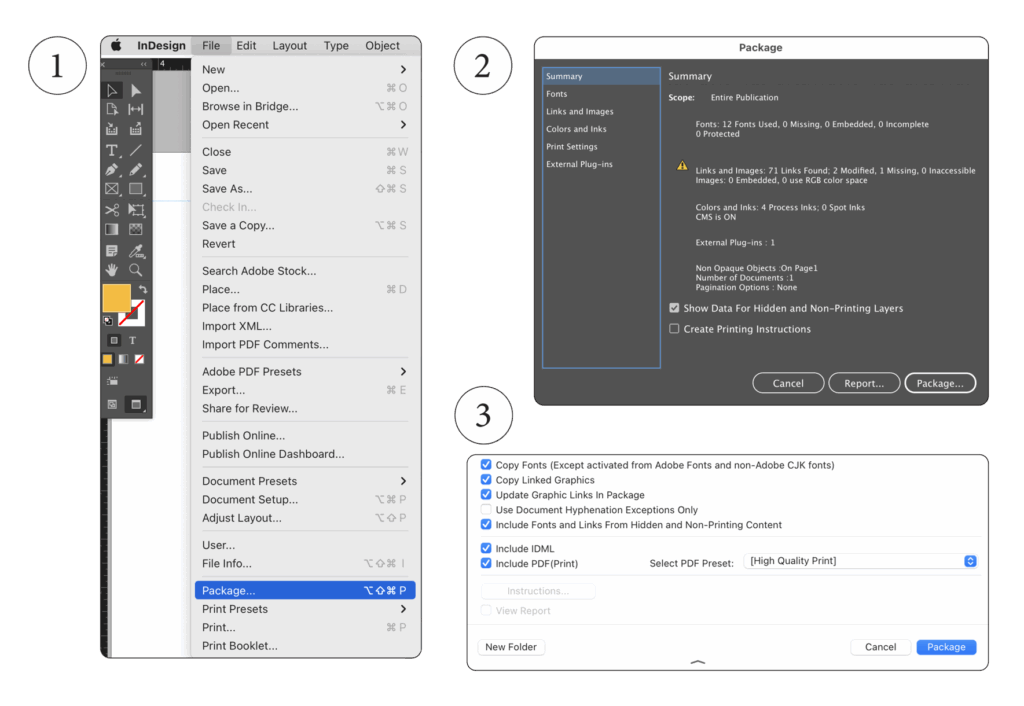The image size is (1024, 706).
Task: Click the yellow fill color swatch
Action: tap(116, 298)
